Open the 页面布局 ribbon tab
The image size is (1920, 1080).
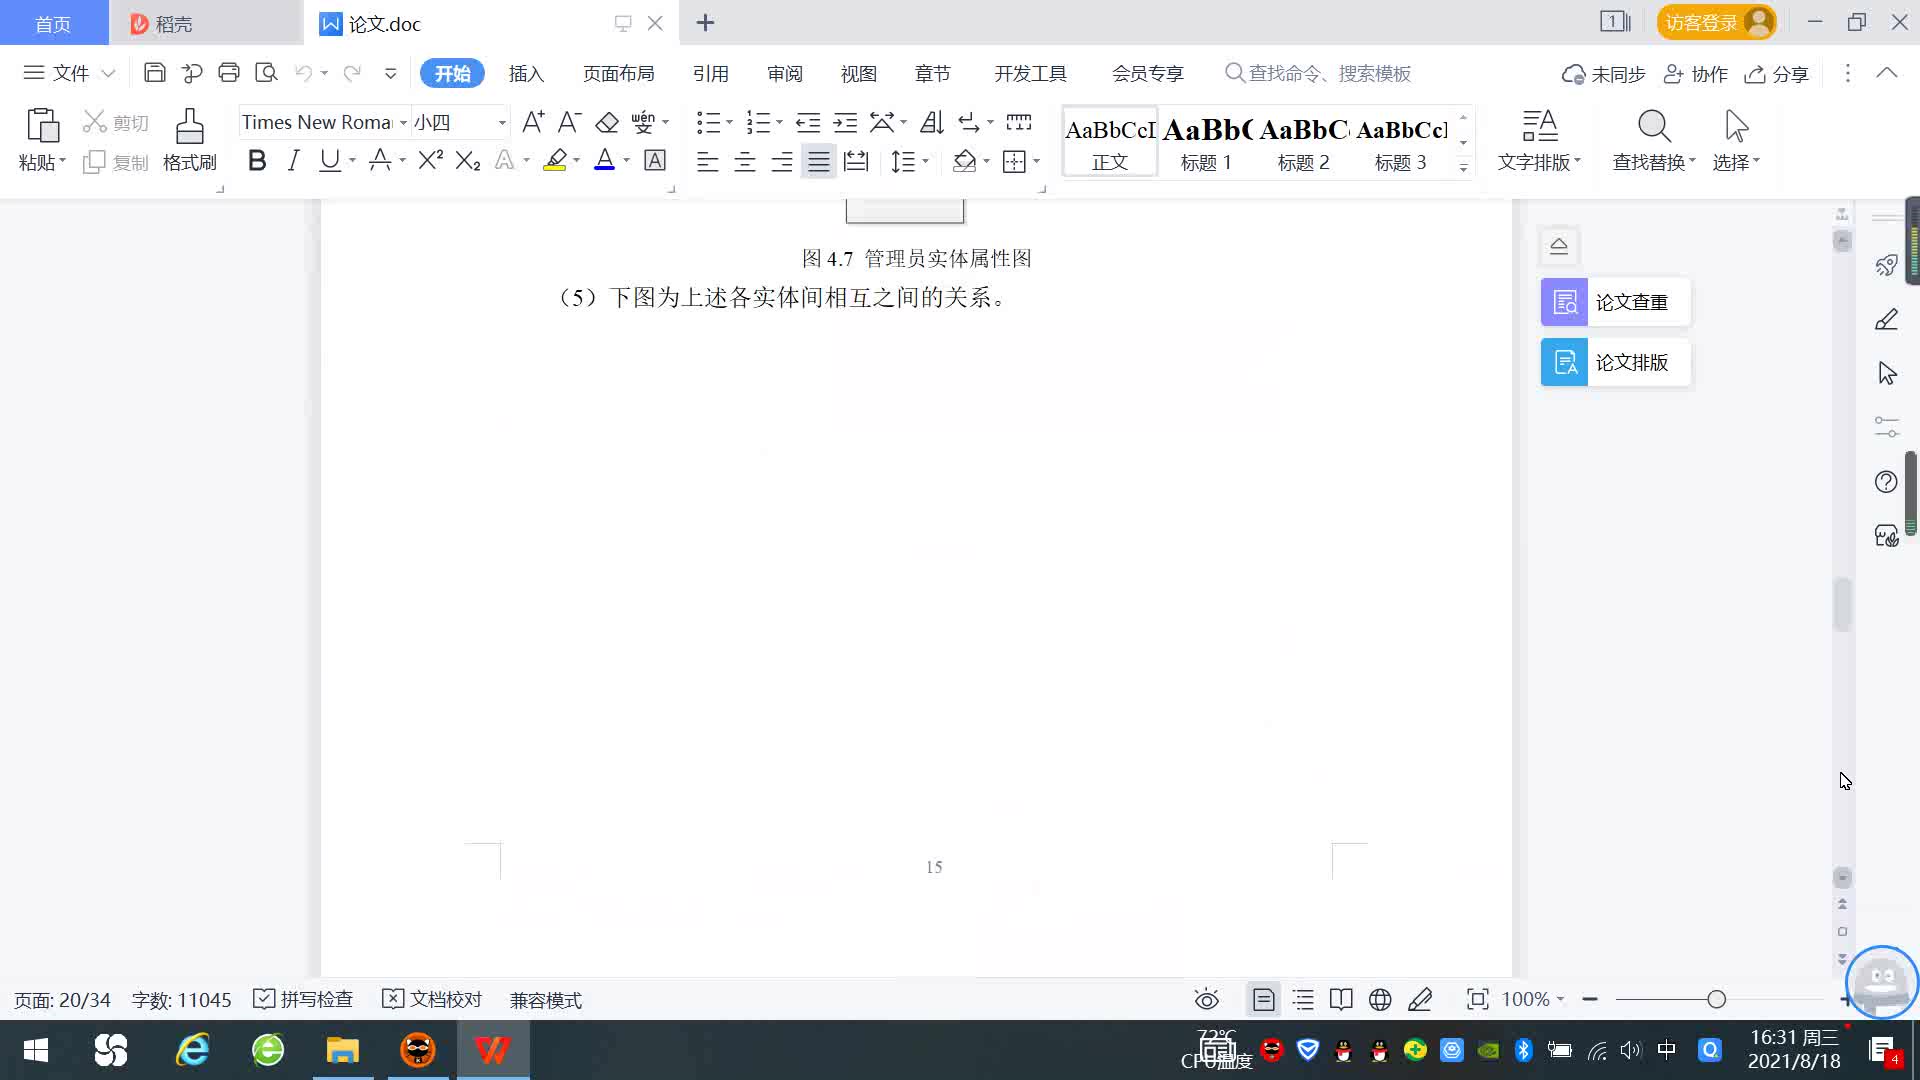point(618,73)
